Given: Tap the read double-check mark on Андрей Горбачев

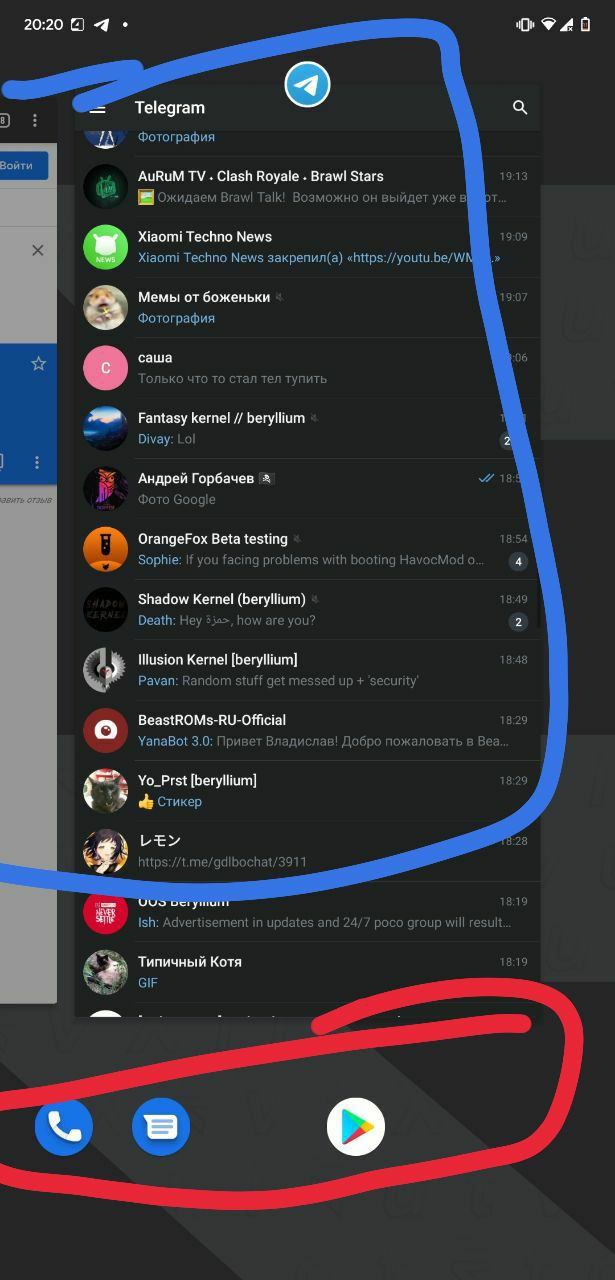Looking at the screenshot, I should click(487, 478).
